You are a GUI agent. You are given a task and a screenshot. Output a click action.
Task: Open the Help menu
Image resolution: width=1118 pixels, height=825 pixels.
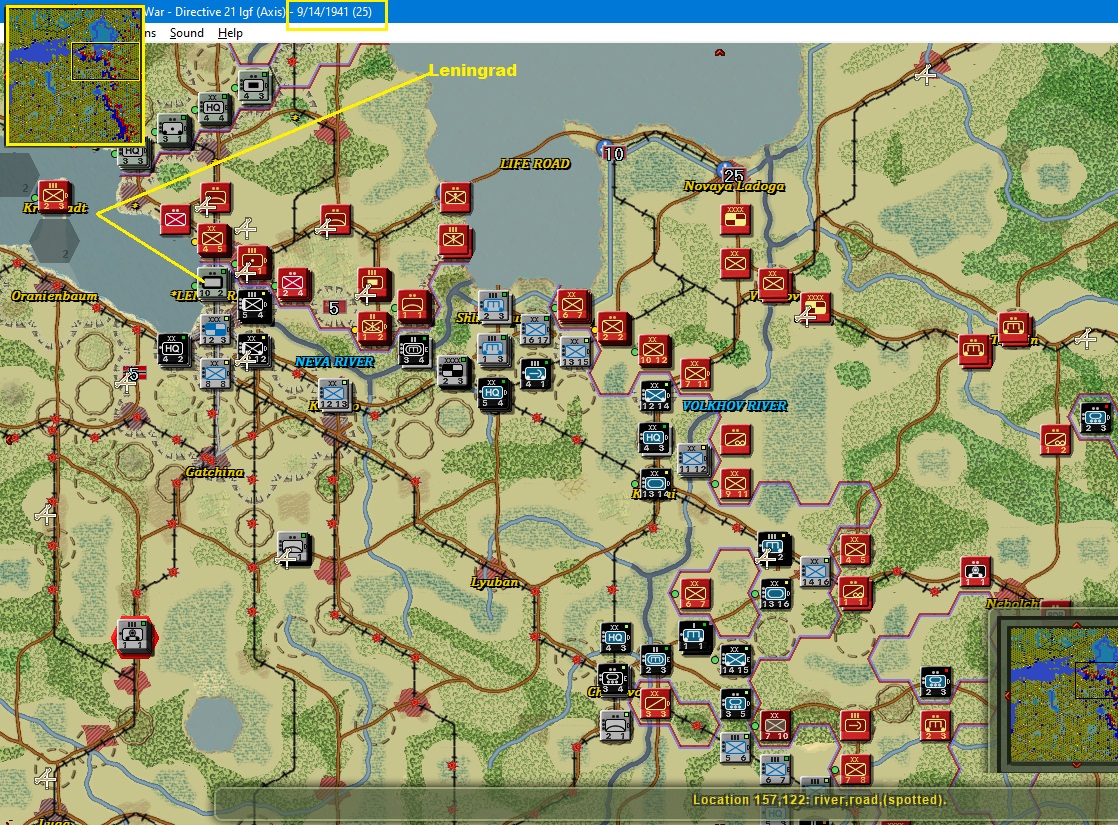tap(230, 33)
